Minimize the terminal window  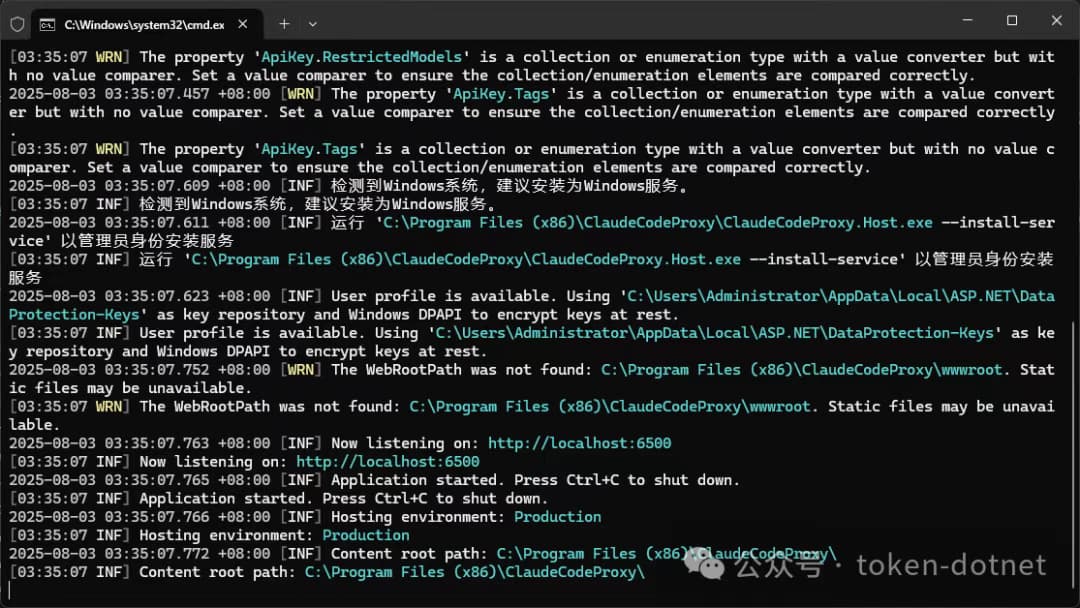[967, 21]
